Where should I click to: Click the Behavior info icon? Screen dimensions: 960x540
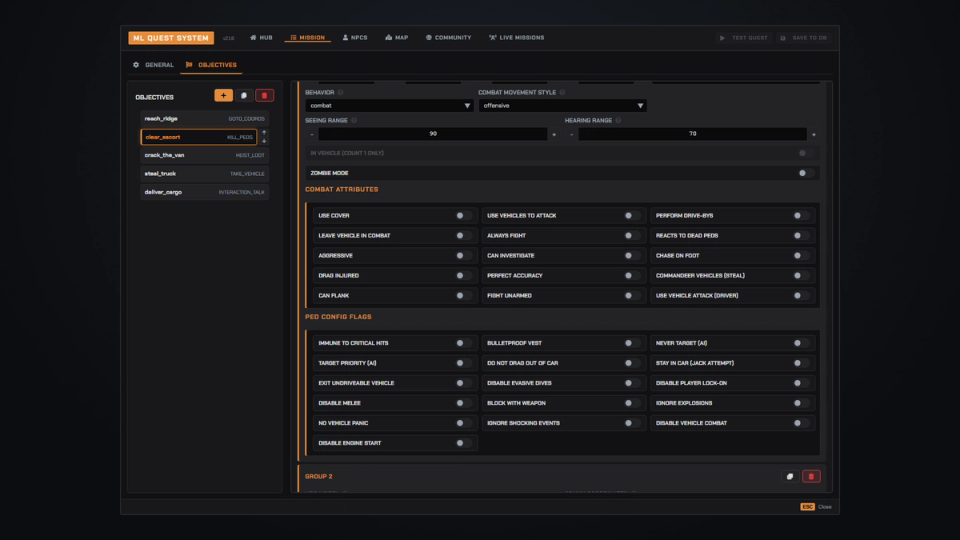coord(340,92)
